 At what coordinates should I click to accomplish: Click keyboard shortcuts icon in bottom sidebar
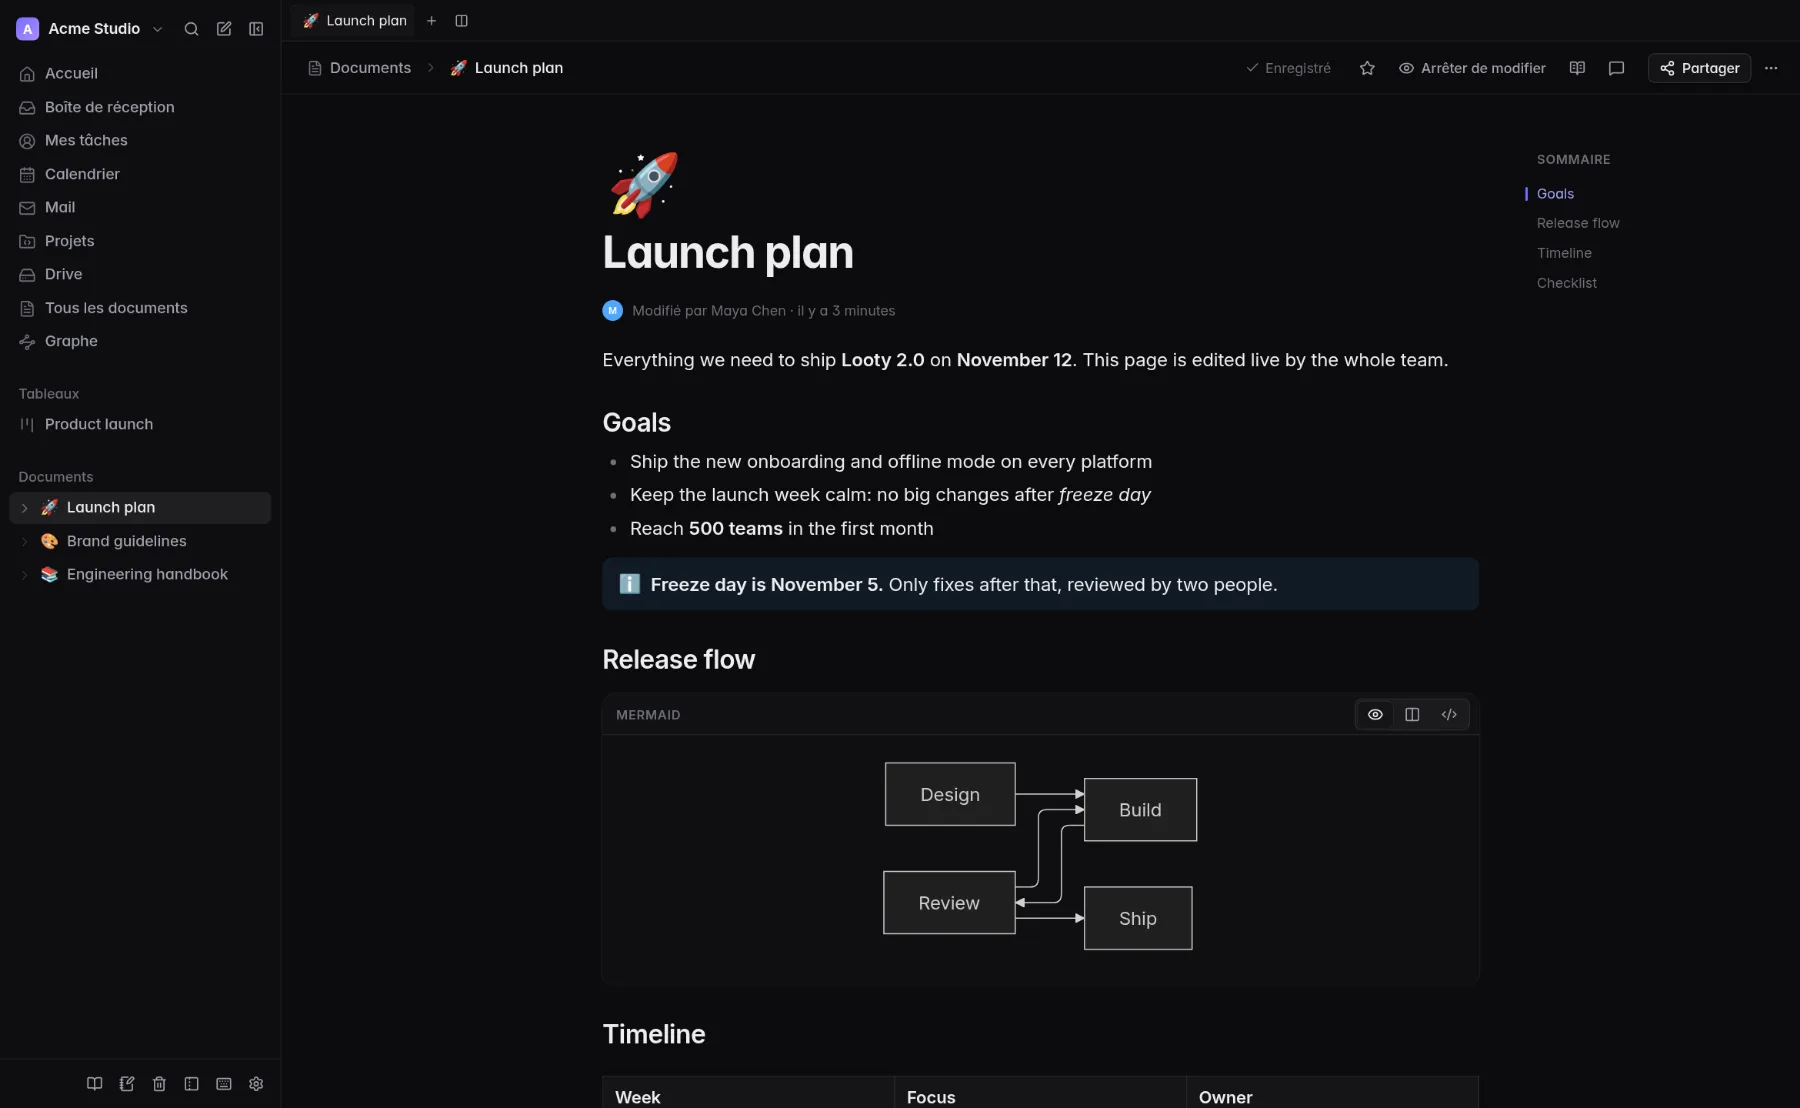pyautogui.click(x=224, y=1084)
